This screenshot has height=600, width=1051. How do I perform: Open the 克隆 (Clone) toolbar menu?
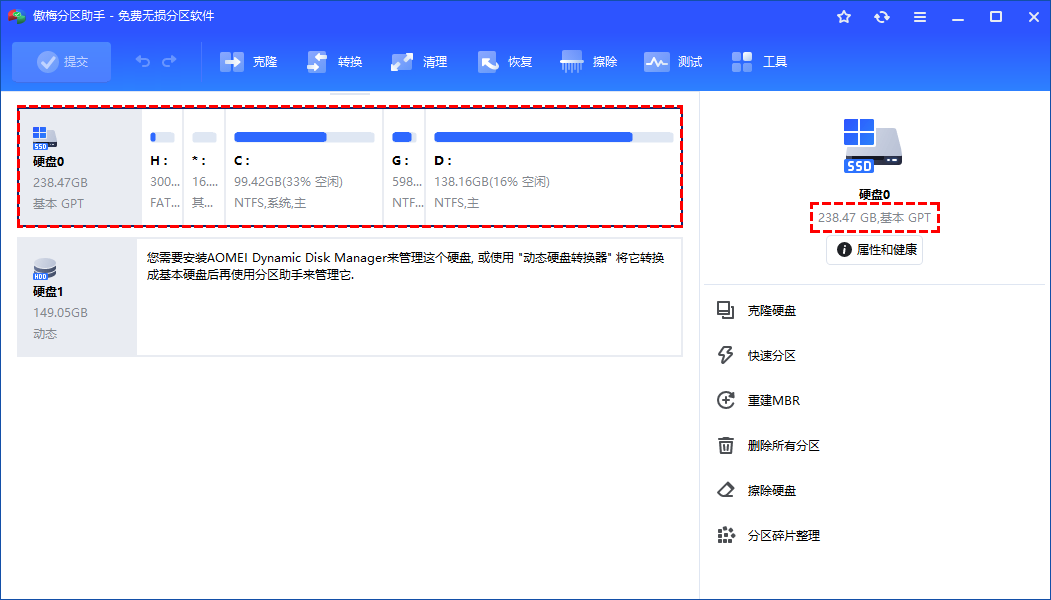pos(249,62)
